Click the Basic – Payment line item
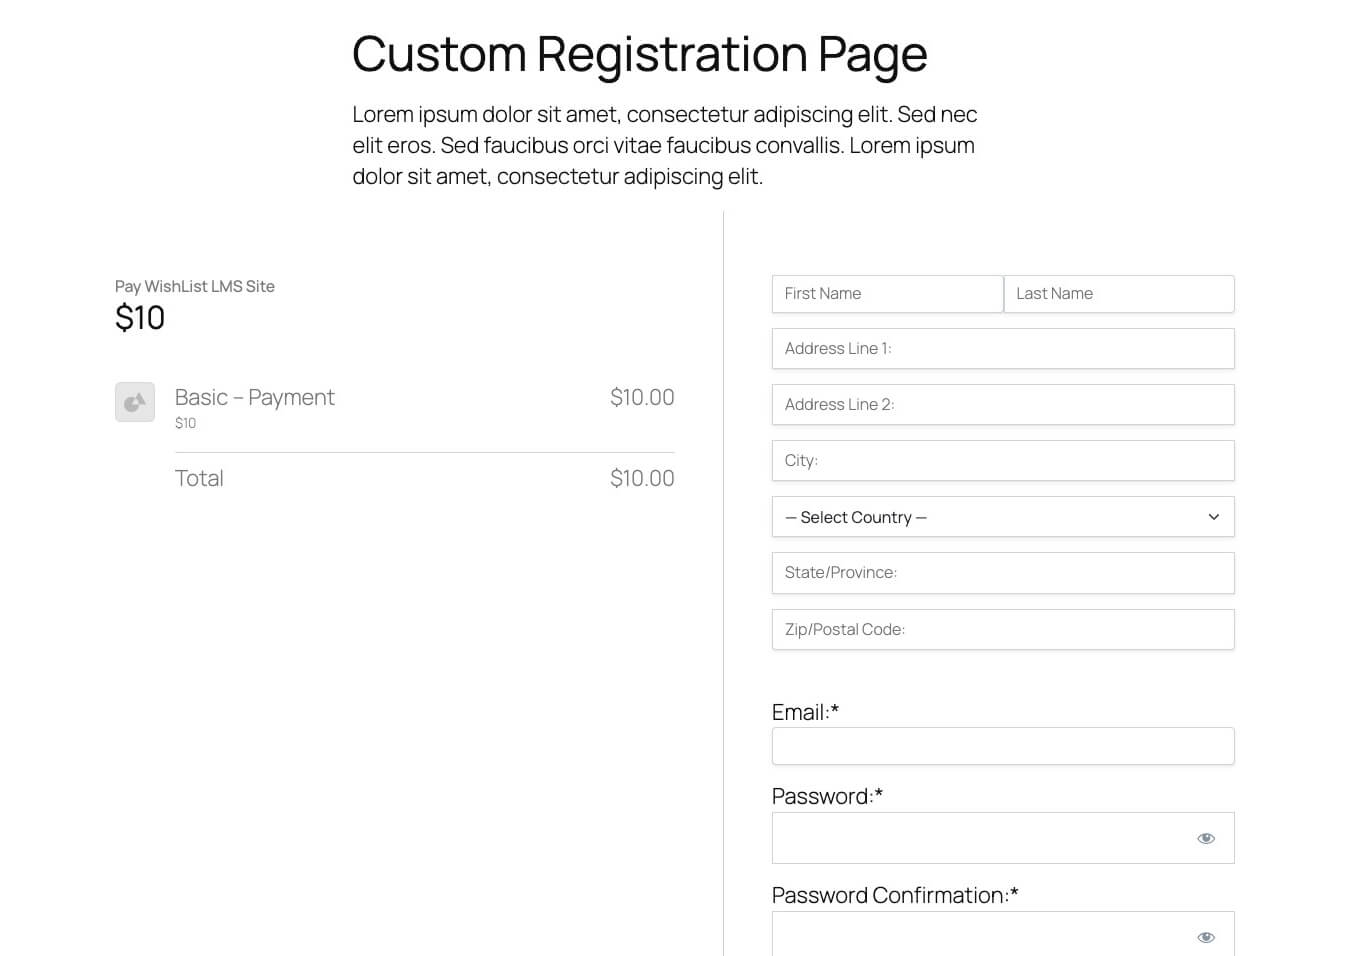 255,397
